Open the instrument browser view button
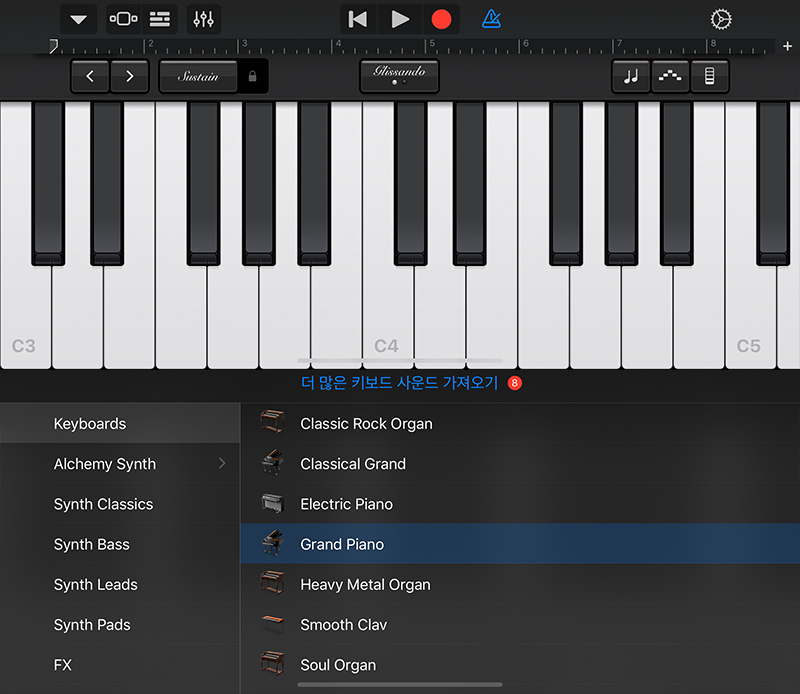The width and height of the screenshot is (800, 694). [123, 19]
